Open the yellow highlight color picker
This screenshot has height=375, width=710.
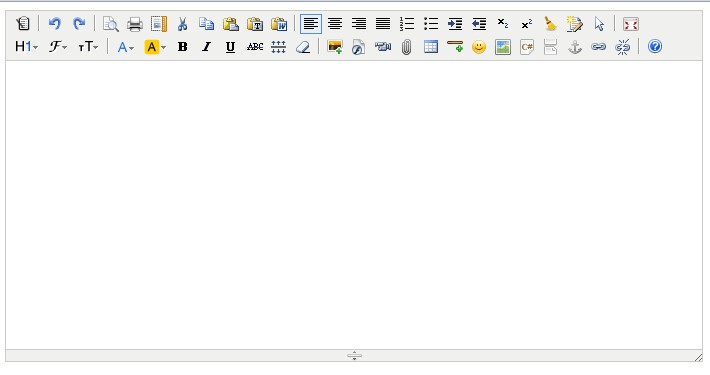155,47
